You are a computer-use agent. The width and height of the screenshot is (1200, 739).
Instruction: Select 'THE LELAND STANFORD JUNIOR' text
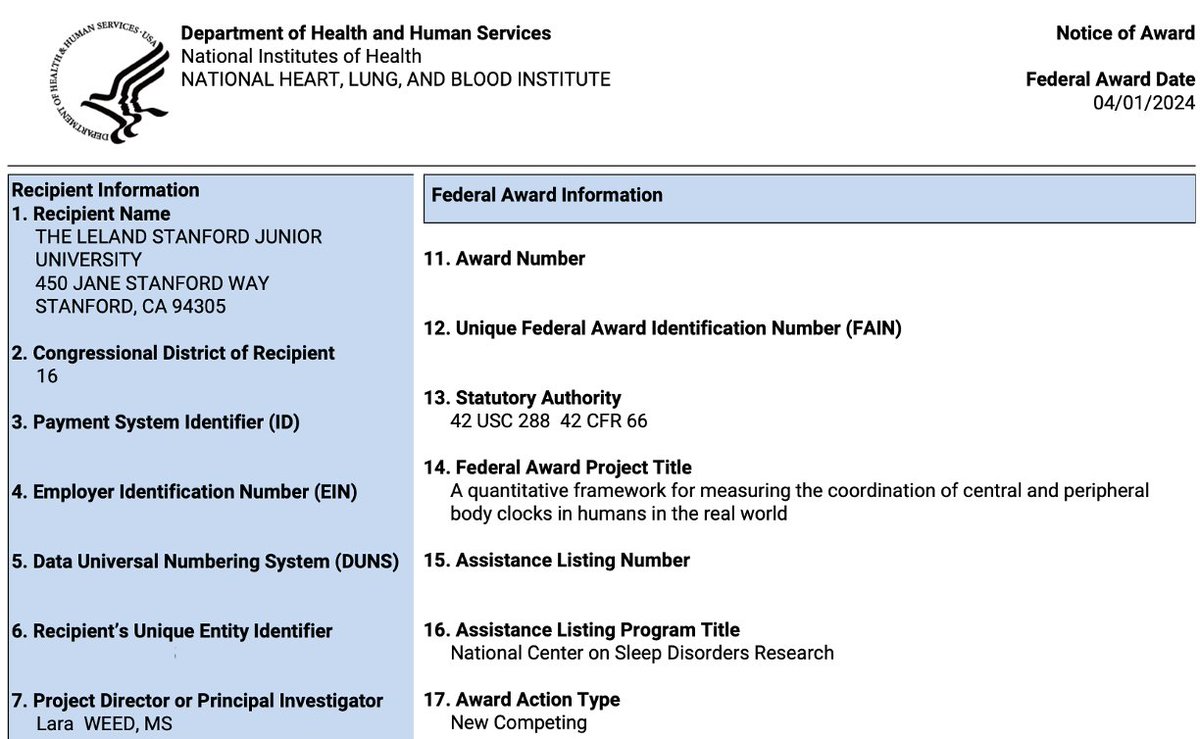pyautogui.click(x=179, y=237)
